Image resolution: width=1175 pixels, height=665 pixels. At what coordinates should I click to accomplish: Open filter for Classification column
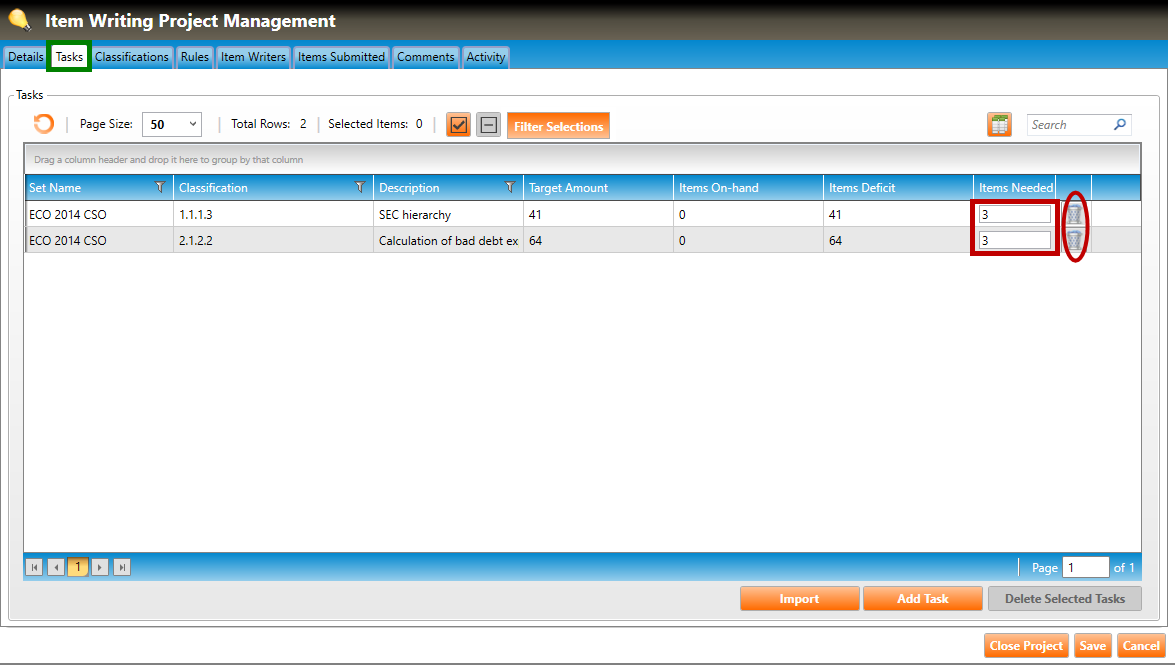[360, 187]
